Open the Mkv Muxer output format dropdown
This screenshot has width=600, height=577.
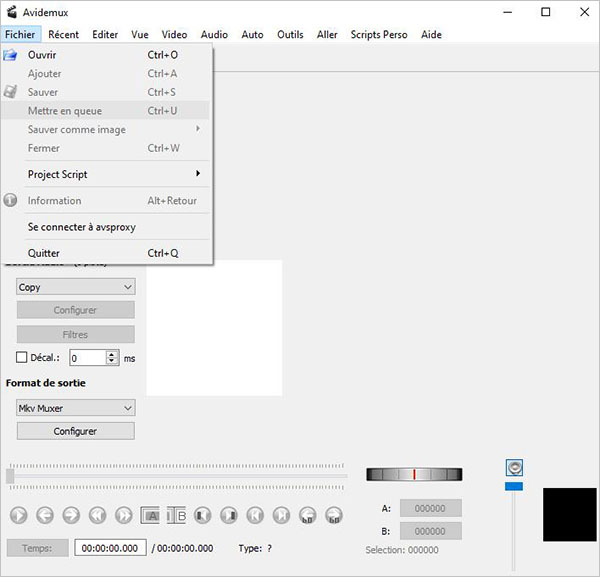point(76,408)
